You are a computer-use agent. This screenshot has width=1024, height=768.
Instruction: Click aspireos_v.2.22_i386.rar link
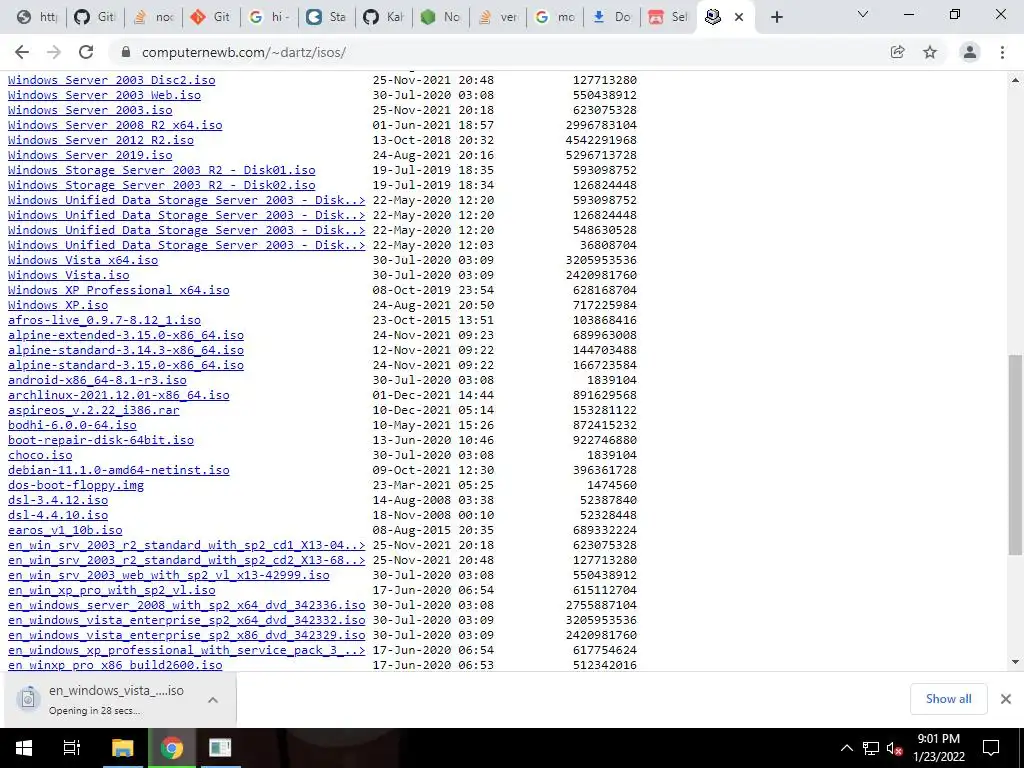pyautogui.click(x=93, y=410)
